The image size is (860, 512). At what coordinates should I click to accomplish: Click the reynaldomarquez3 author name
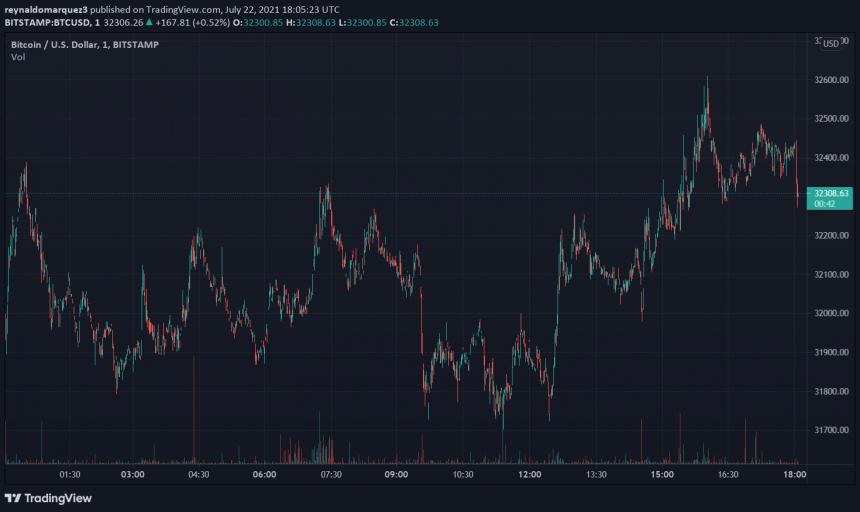(46, 10)
